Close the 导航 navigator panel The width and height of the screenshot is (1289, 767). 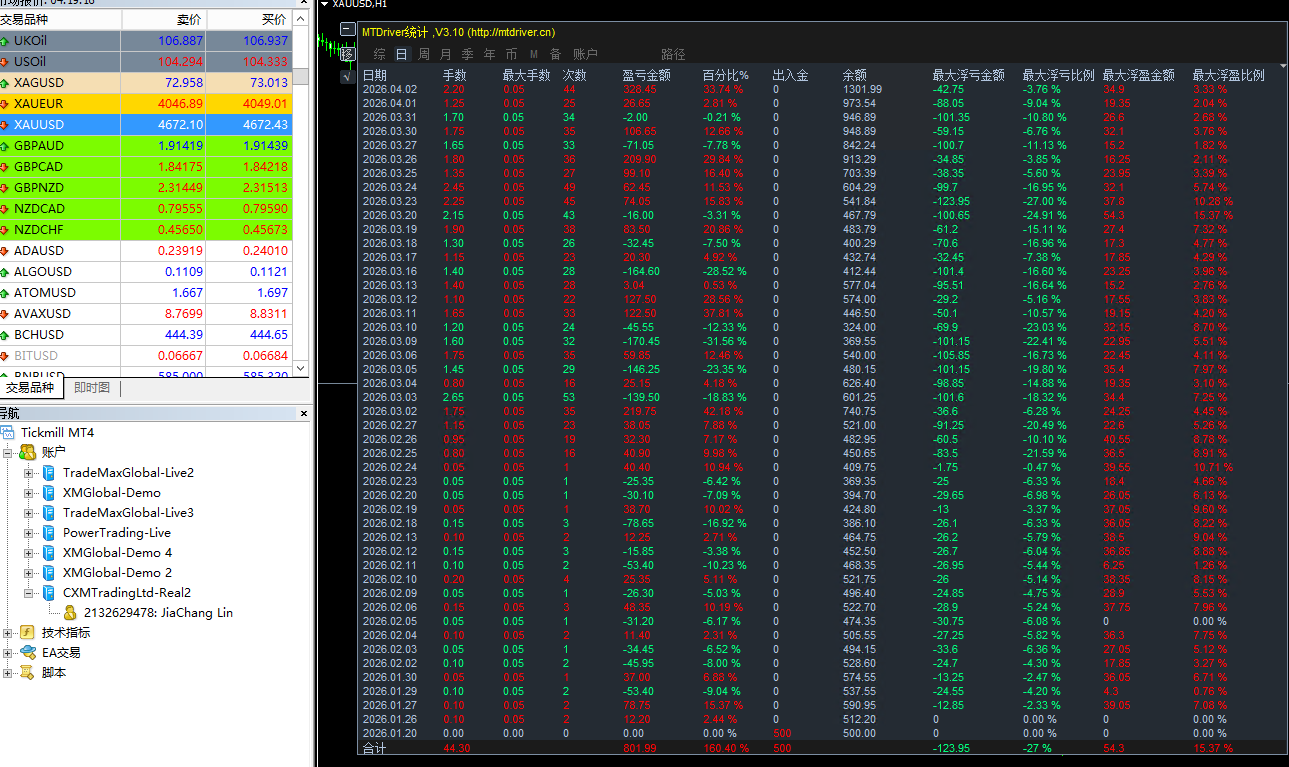point(304,413)
